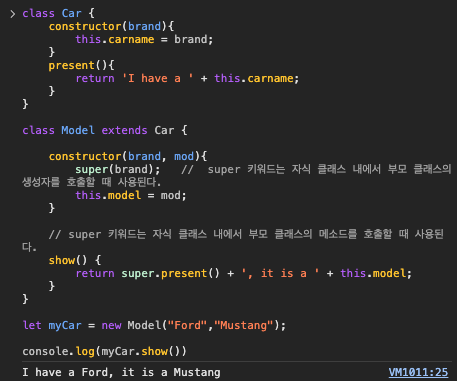
Task: Click the 'class Car {' line
Action: coord(58,13)
